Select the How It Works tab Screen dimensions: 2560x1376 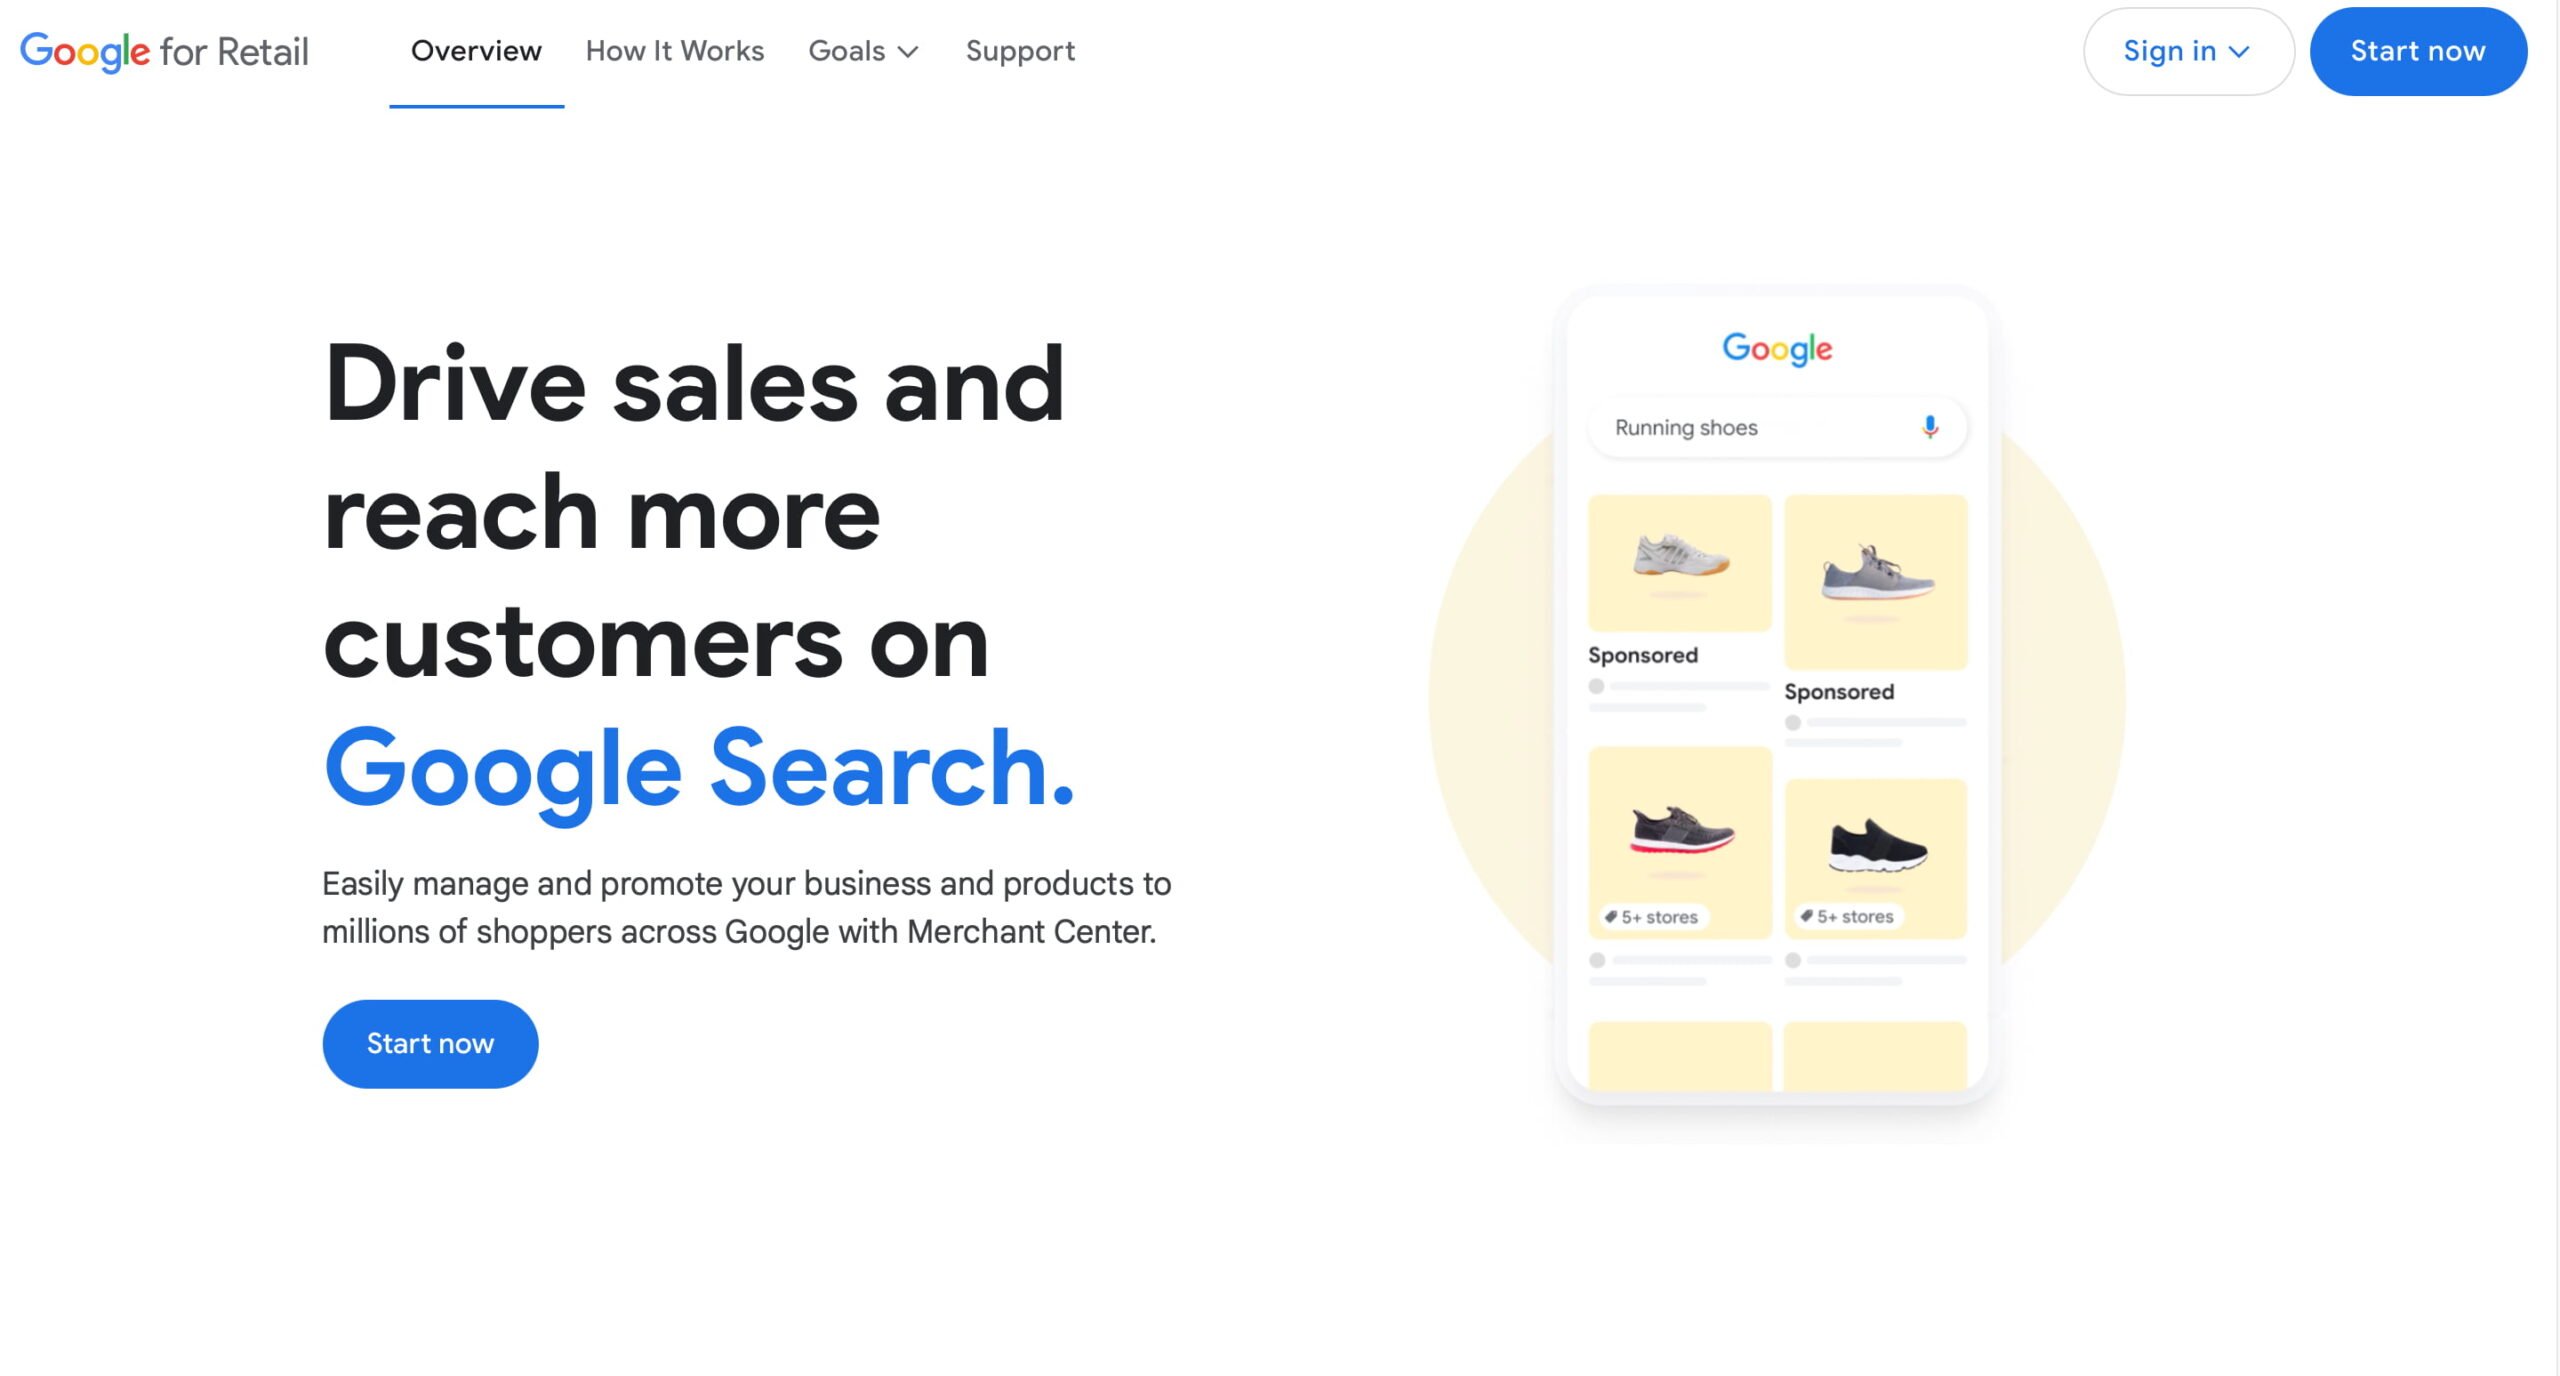(x=674, y=51)
